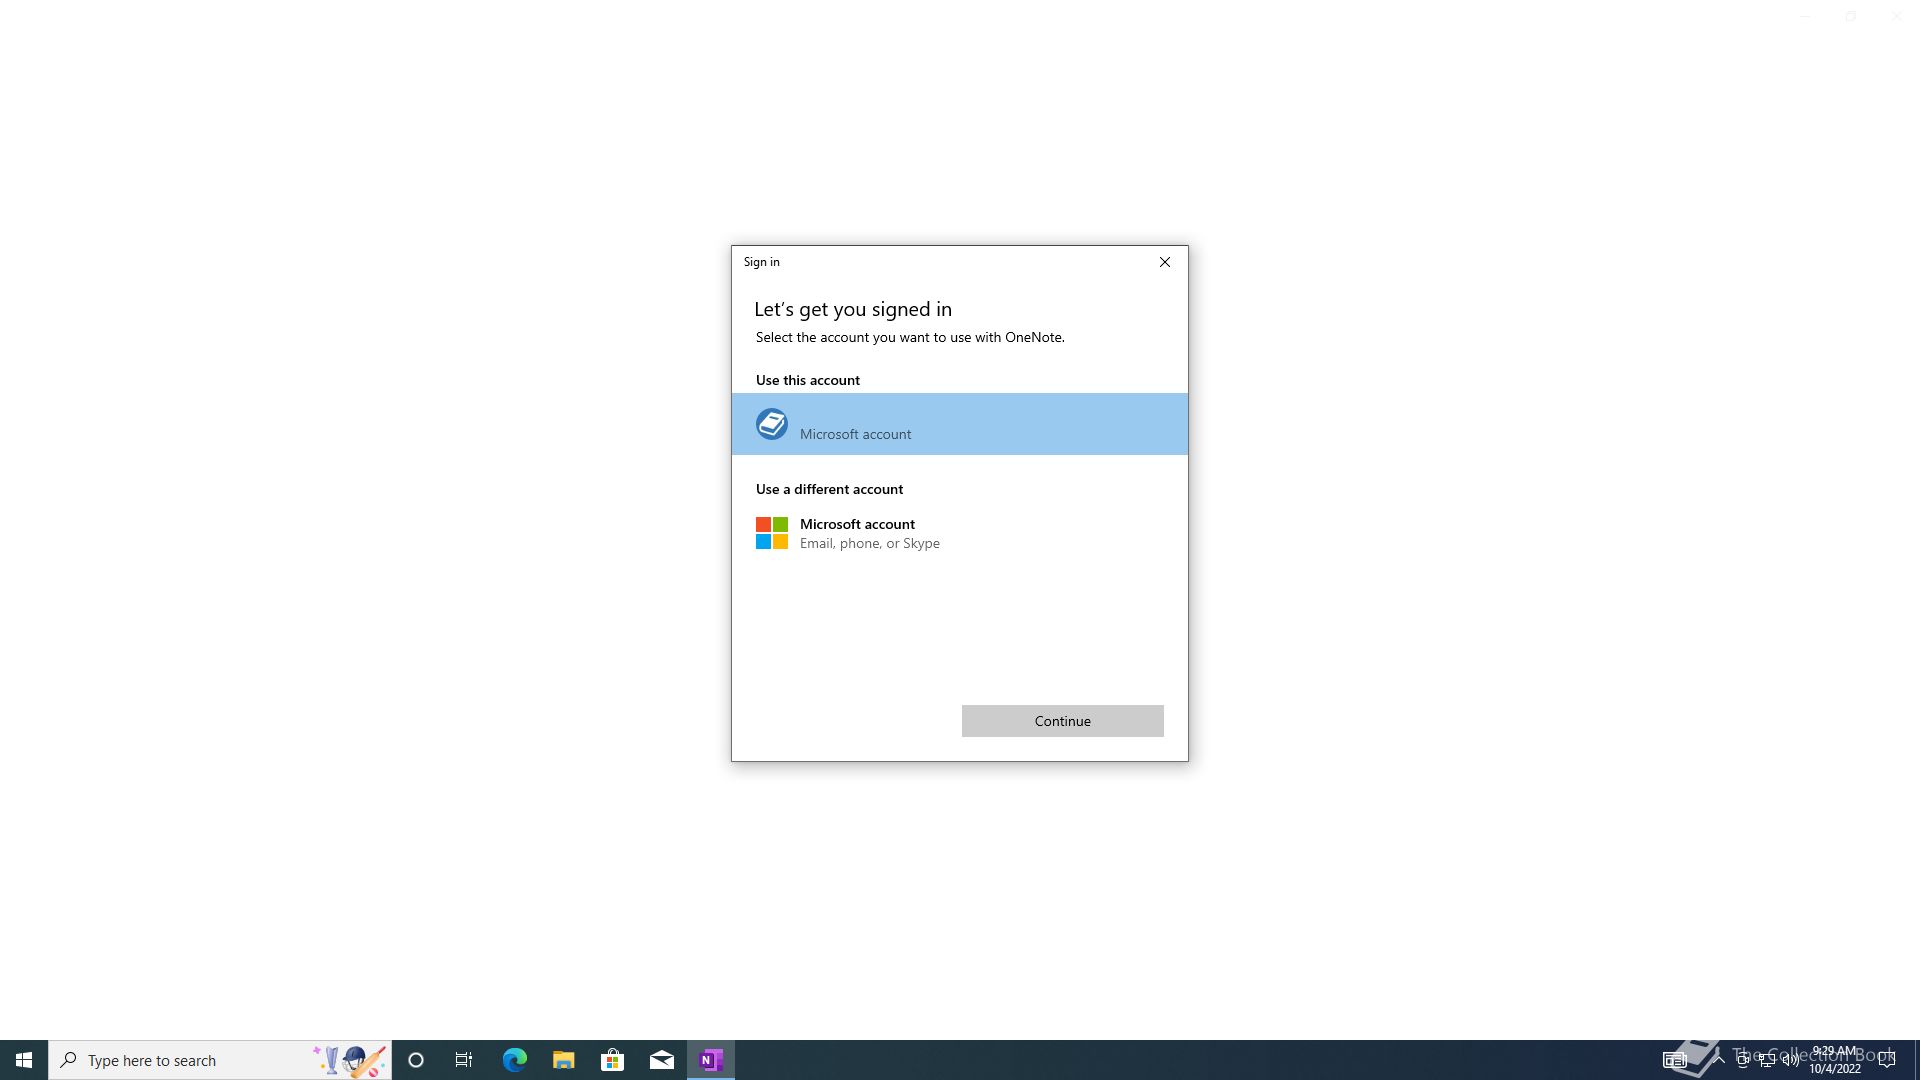Click the OneNote taskbar icon

tap(711, 1060)
